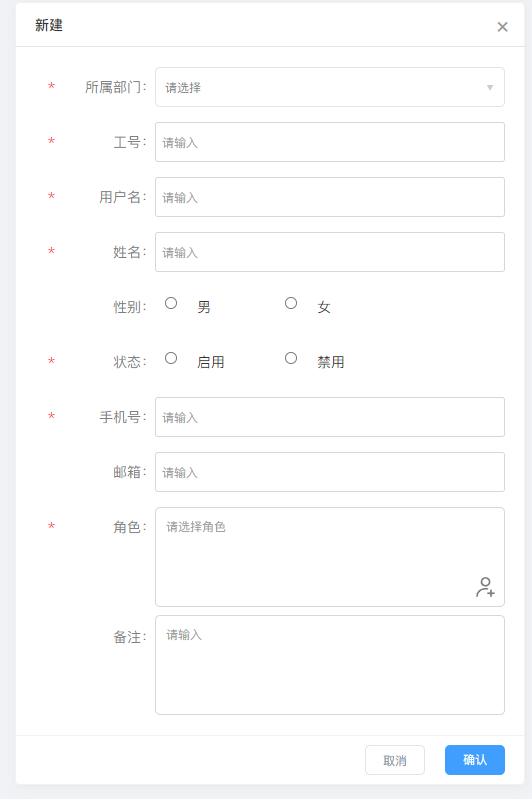Focus the 用户名 input field
532x799 pixels.
[x=330, y=197]
